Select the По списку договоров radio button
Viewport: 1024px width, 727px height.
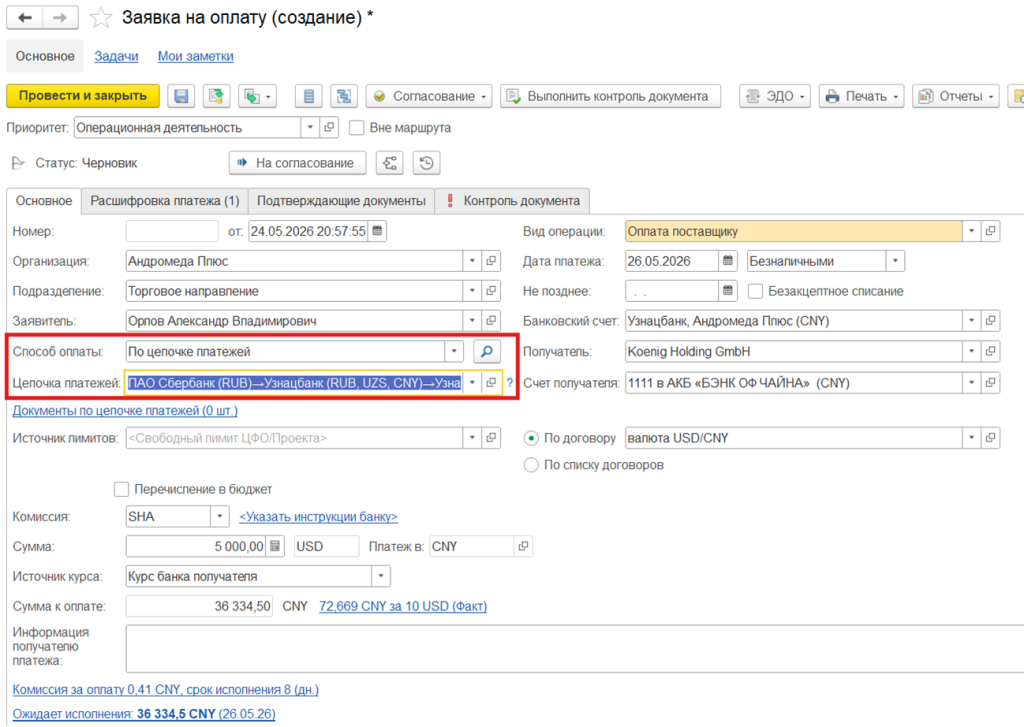531,465
